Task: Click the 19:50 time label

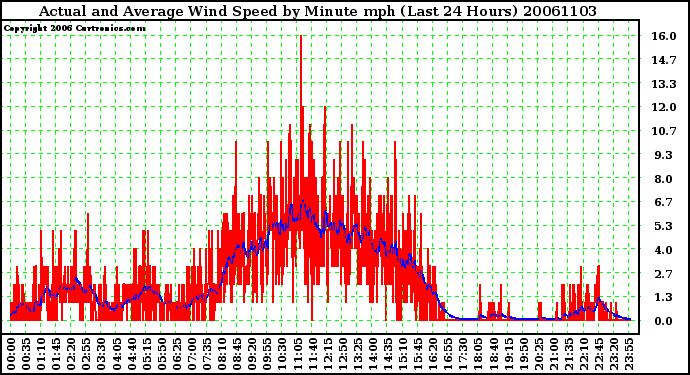Action: click(524, 354)
